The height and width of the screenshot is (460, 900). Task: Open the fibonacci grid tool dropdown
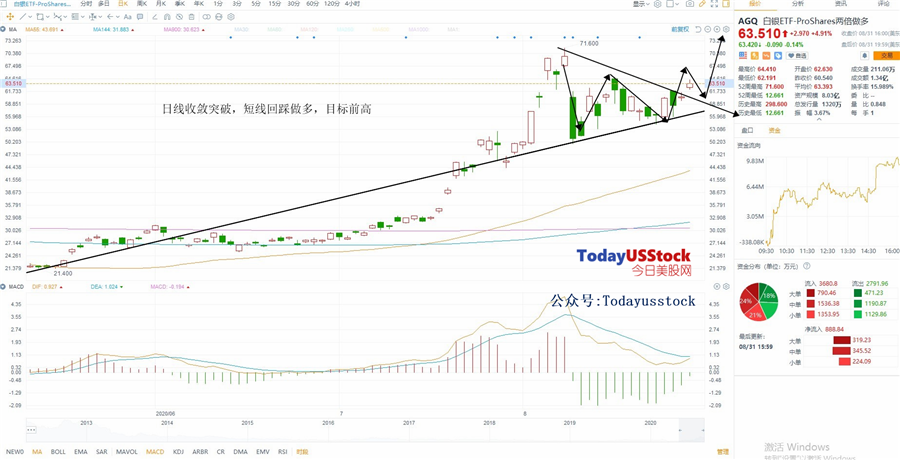point(83,17)
